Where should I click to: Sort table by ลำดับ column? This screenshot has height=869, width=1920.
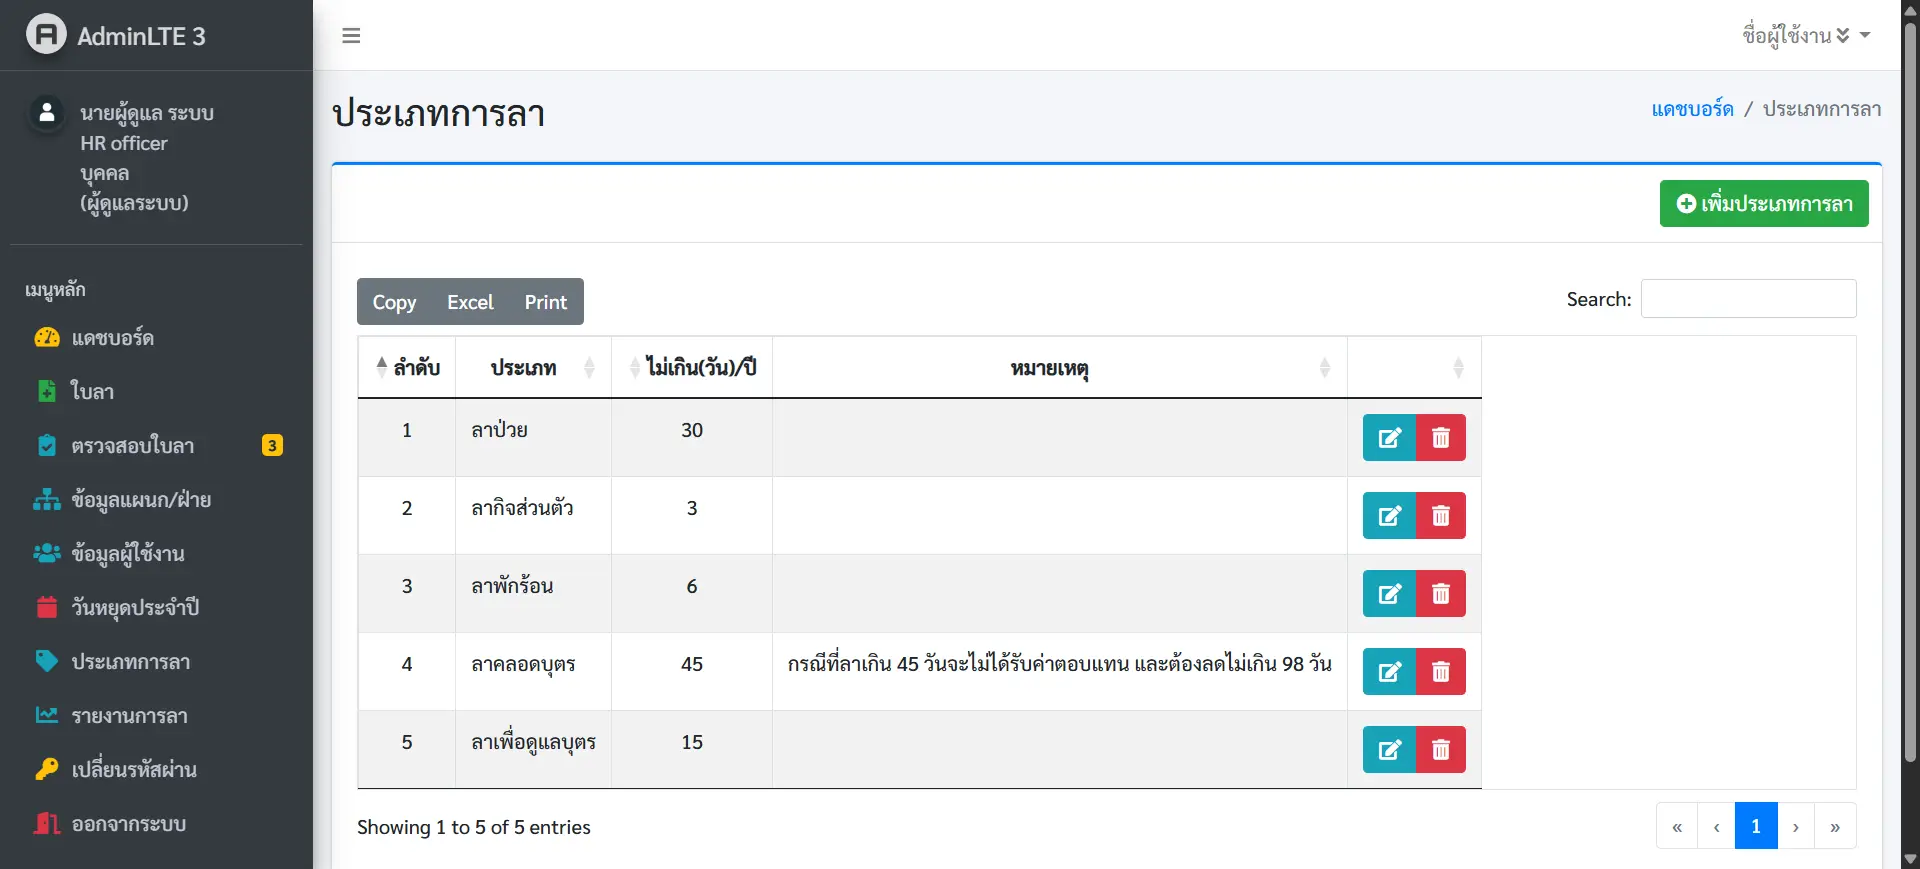point(407,367)
